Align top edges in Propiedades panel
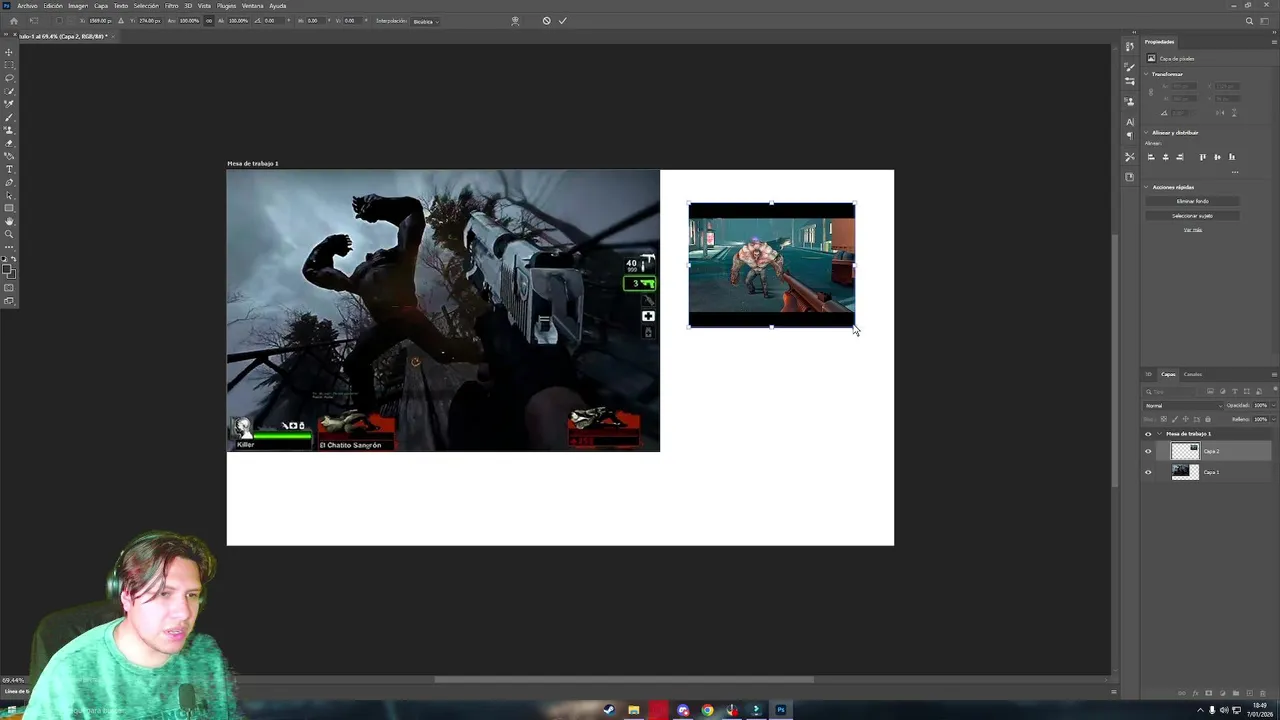The image size is (1280, 720). (1203, 157)
